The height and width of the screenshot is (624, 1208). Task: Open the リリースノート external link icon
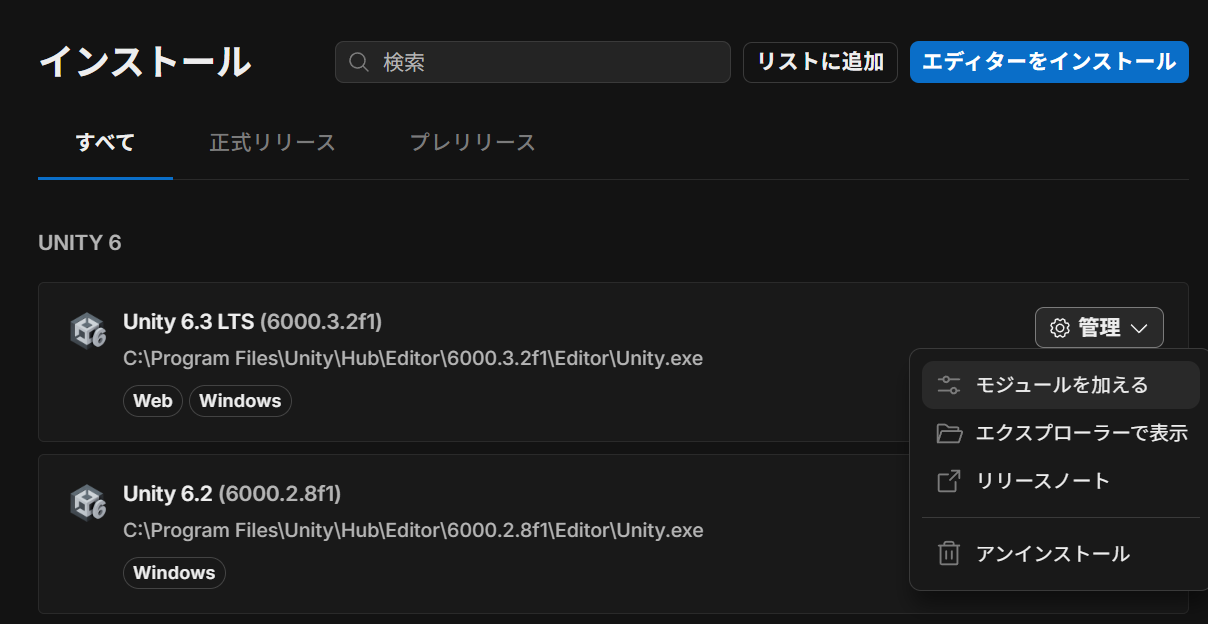coord(948,481)
